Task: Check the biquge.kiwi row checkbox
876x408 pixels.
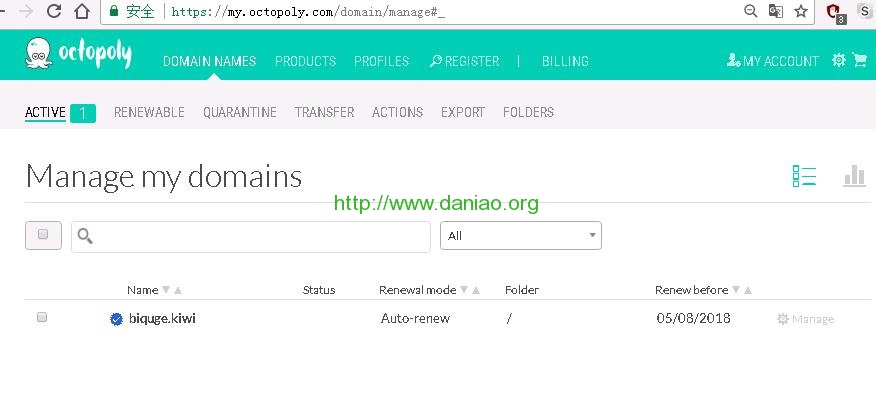Action: click(42, 317)
